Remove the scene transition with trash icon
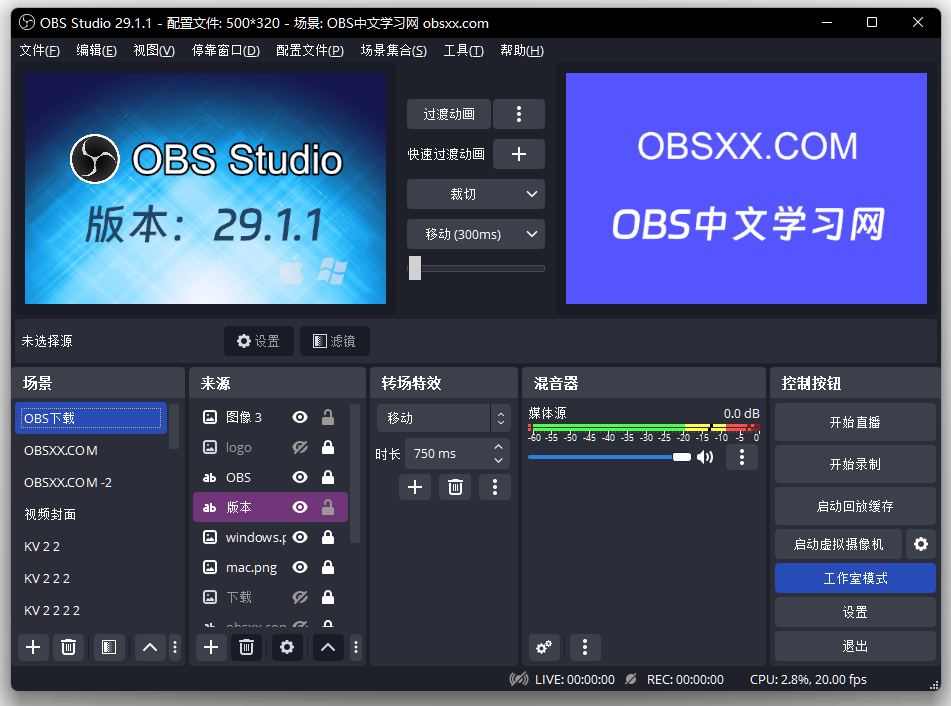Image resolution: width=951 pixels, height=706 pixels. tap(455, 487)
